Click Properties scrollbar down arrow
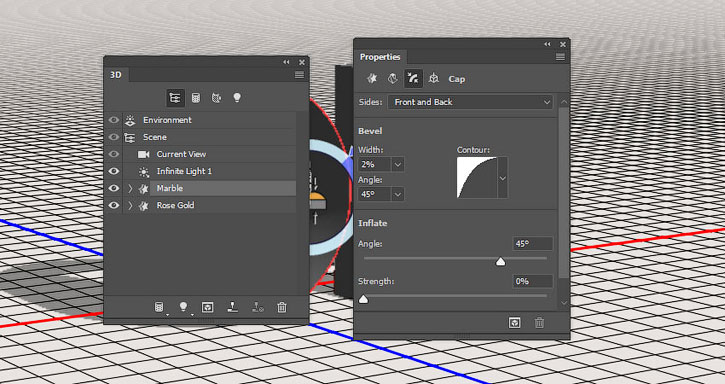The width and height of the screenshot is (725, 384). point(563,303)
